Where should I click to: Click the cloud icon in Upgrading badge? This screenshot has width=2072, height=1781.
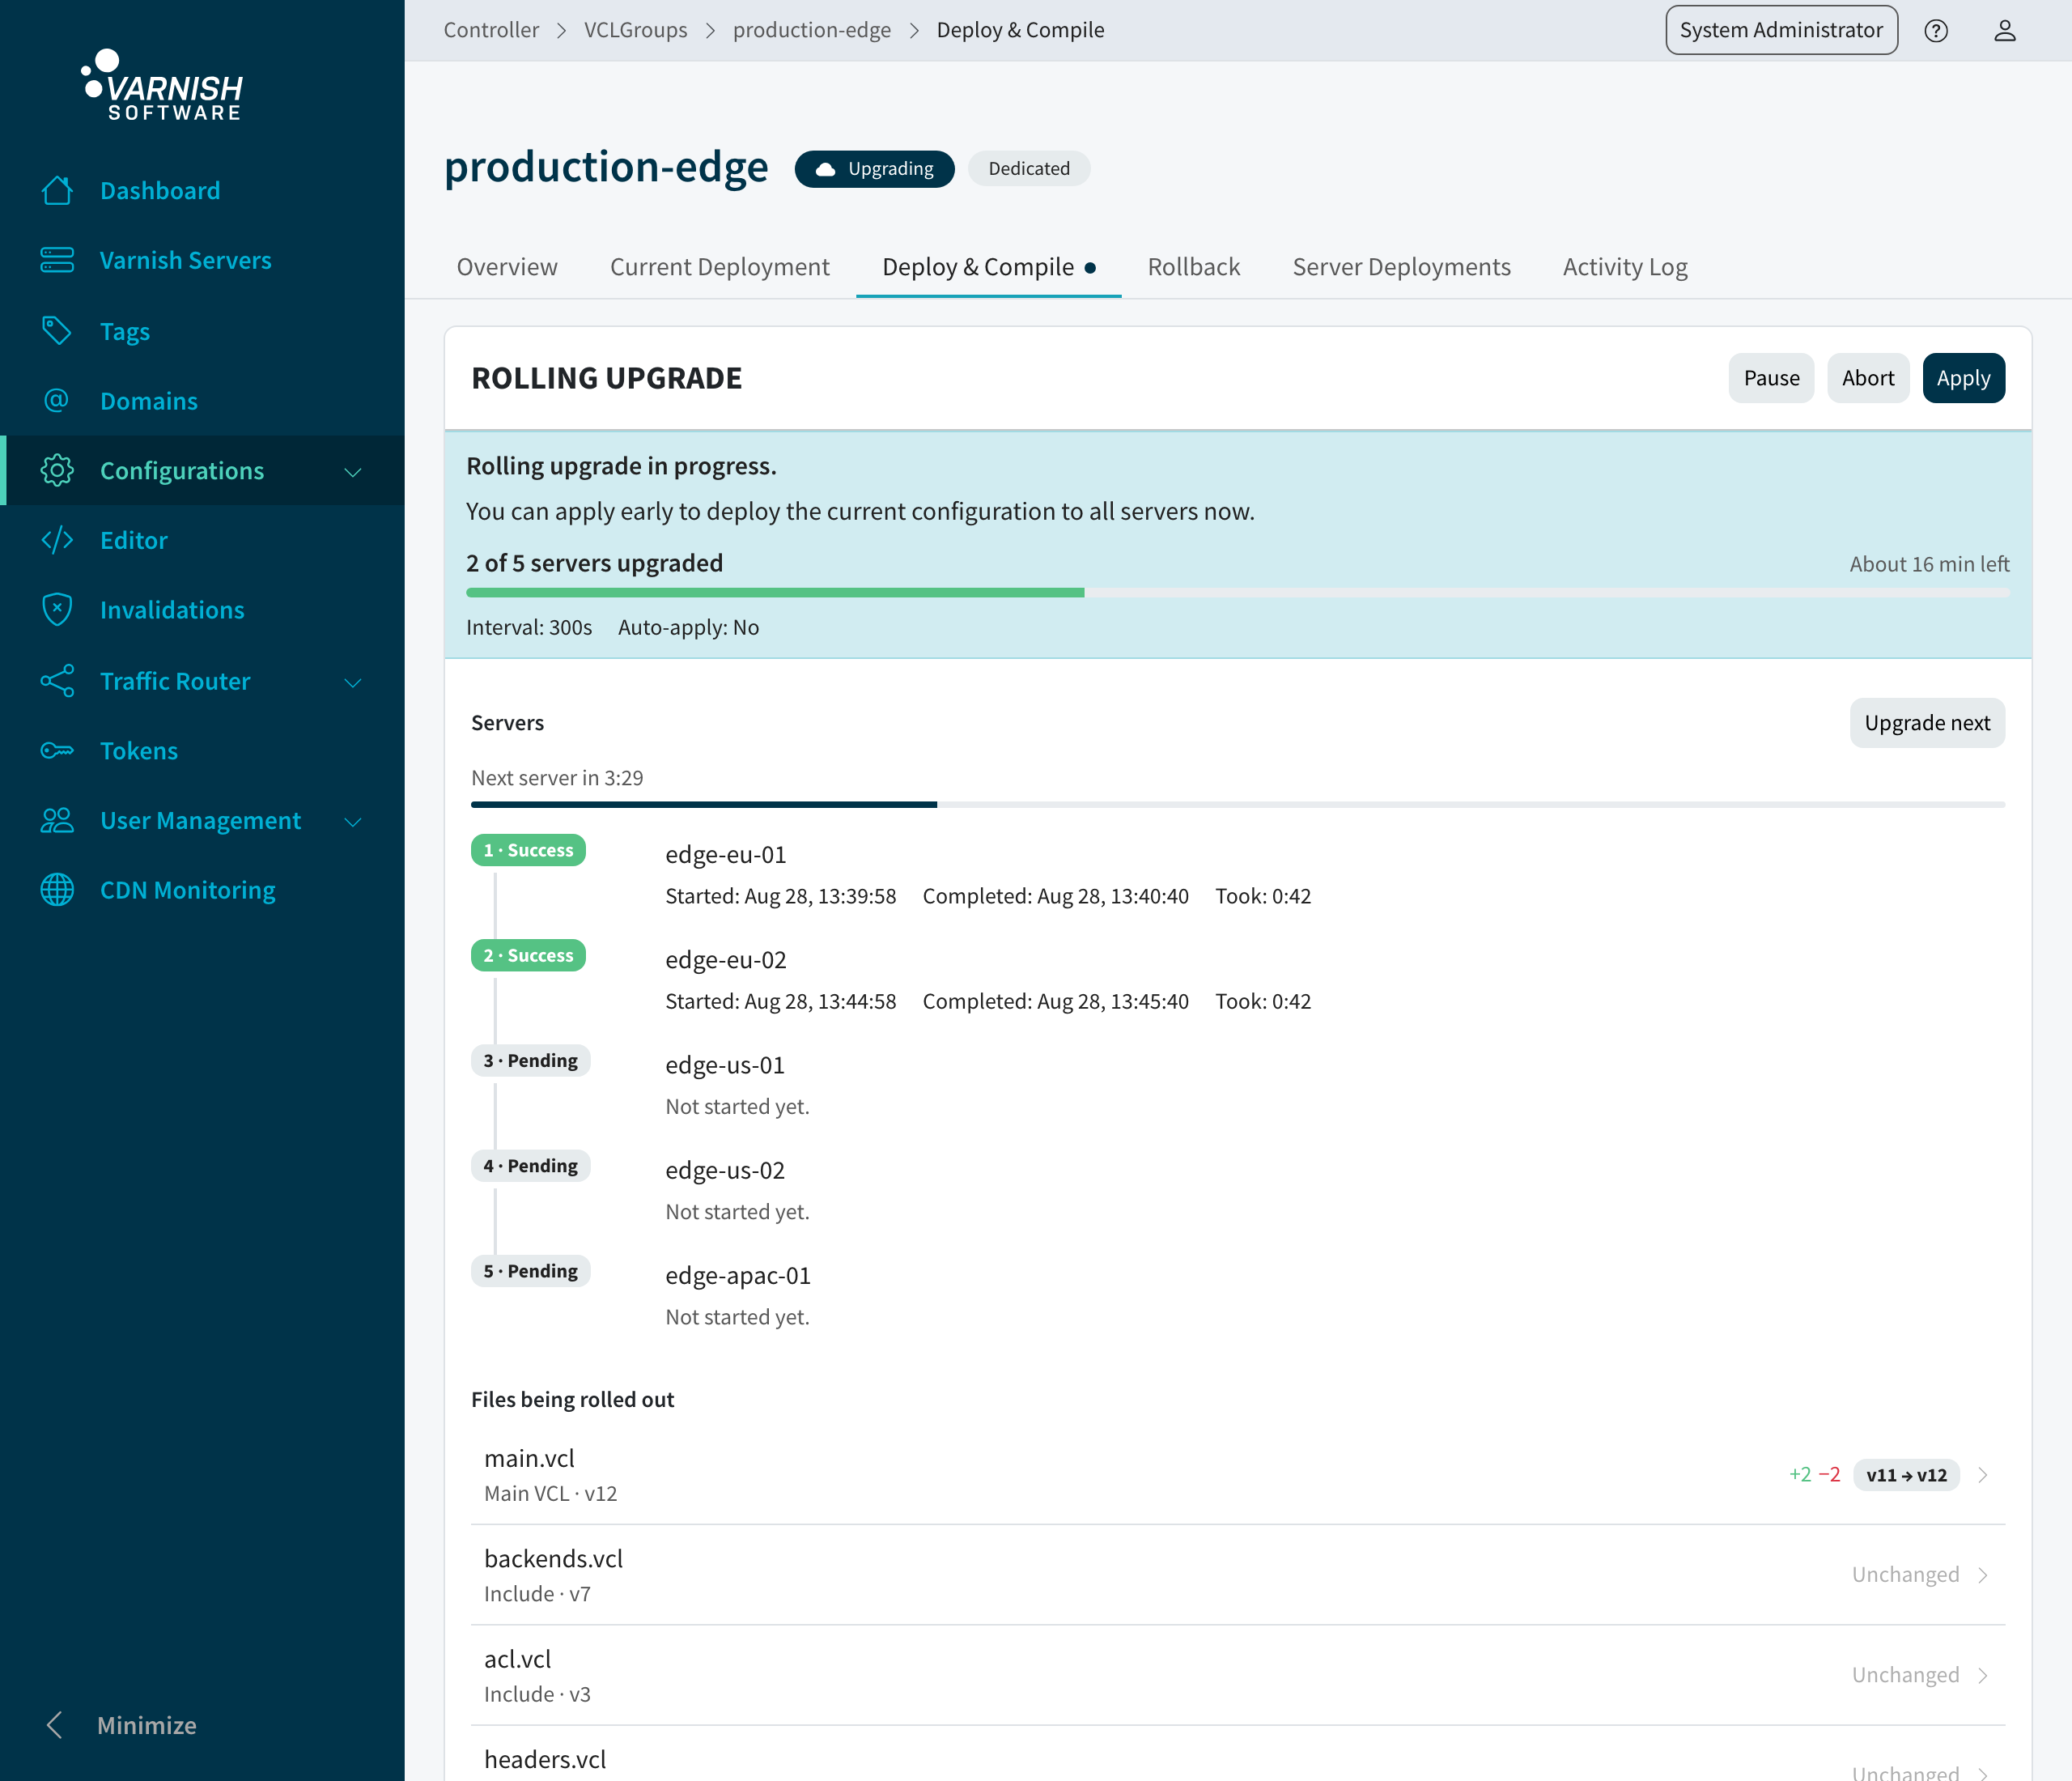tap(826, 169)
